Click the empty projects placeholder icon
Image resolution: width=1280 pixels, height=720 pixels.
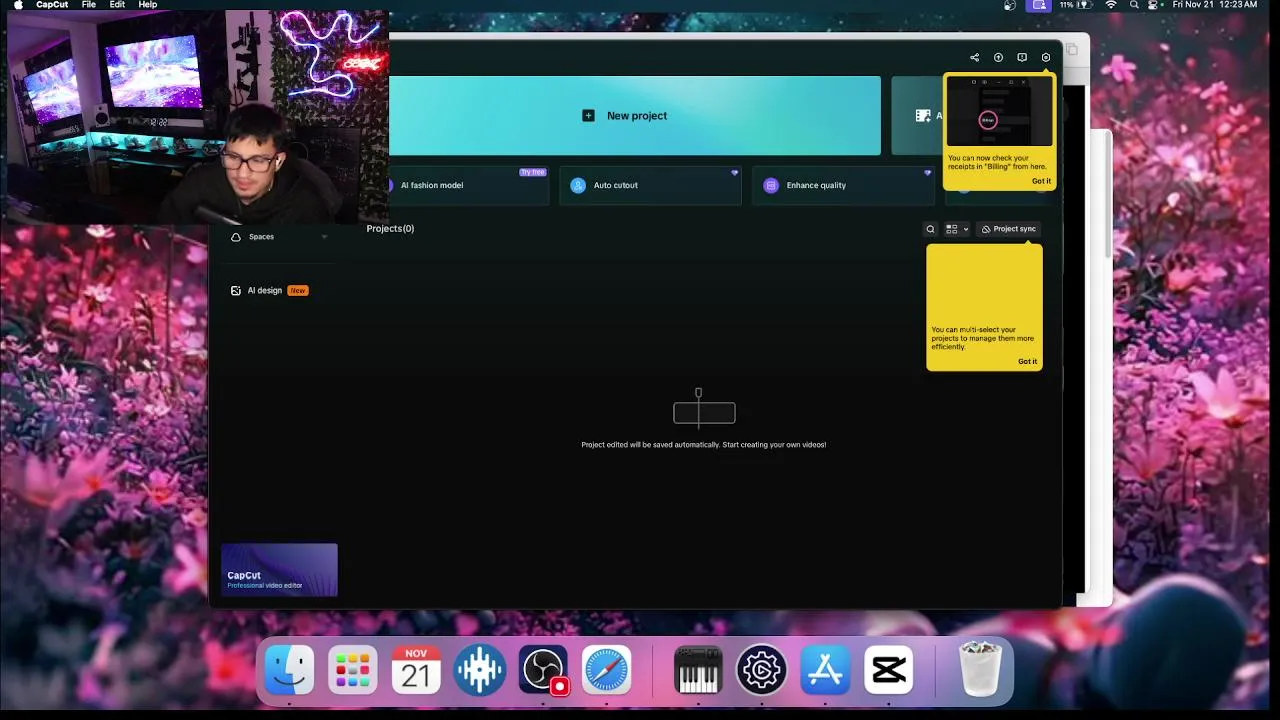[x=704, y=410]
